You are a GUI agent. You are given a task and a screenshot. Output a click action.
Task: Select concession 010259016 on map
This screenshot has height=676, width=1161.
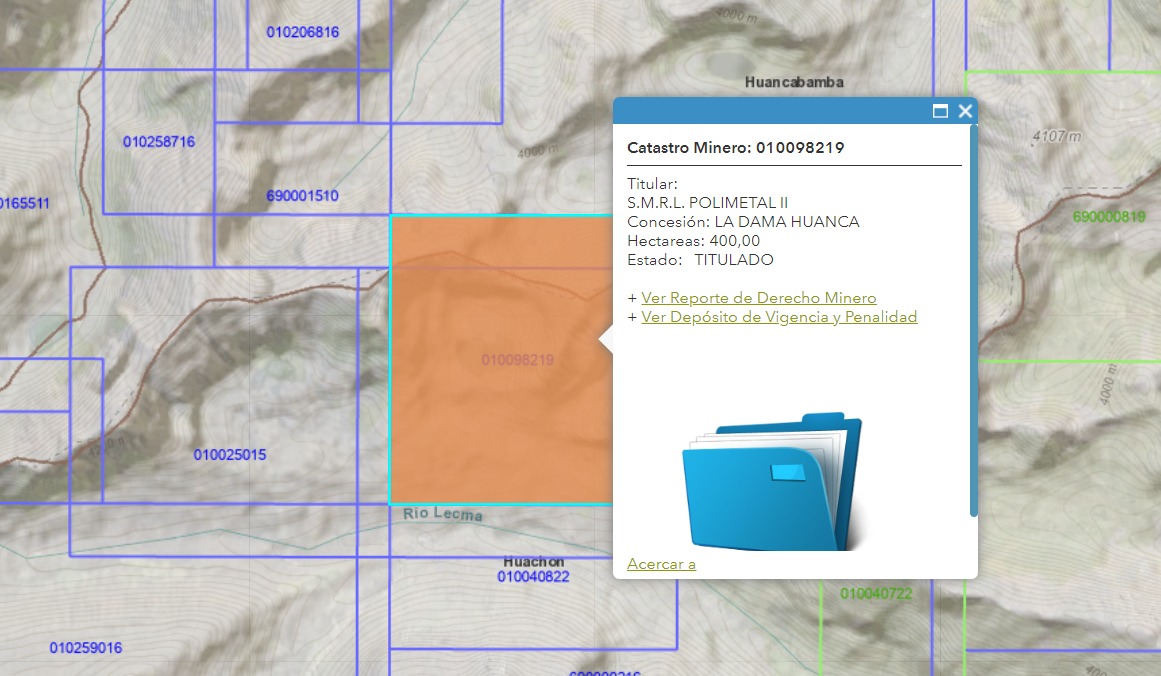click(86, 648)
